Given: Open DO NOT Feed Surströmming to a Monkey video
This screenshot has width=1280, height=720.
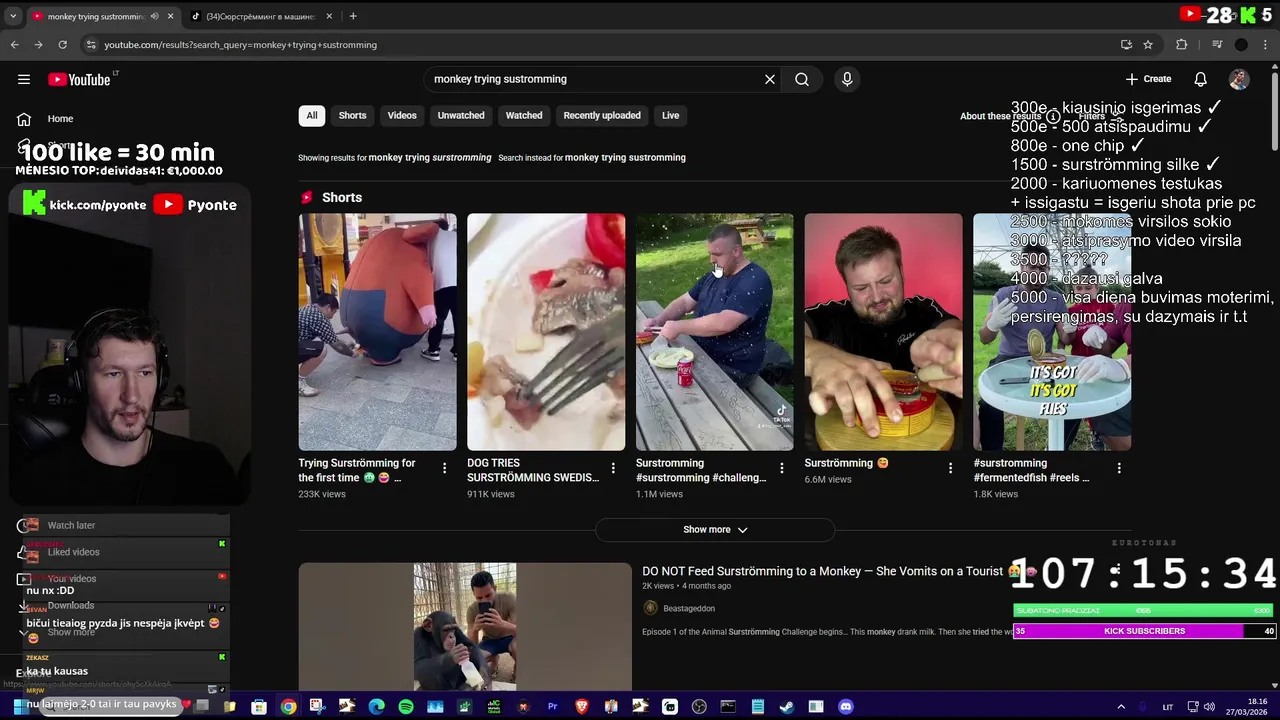Looking at the screenshot, I should pos(822,571).
